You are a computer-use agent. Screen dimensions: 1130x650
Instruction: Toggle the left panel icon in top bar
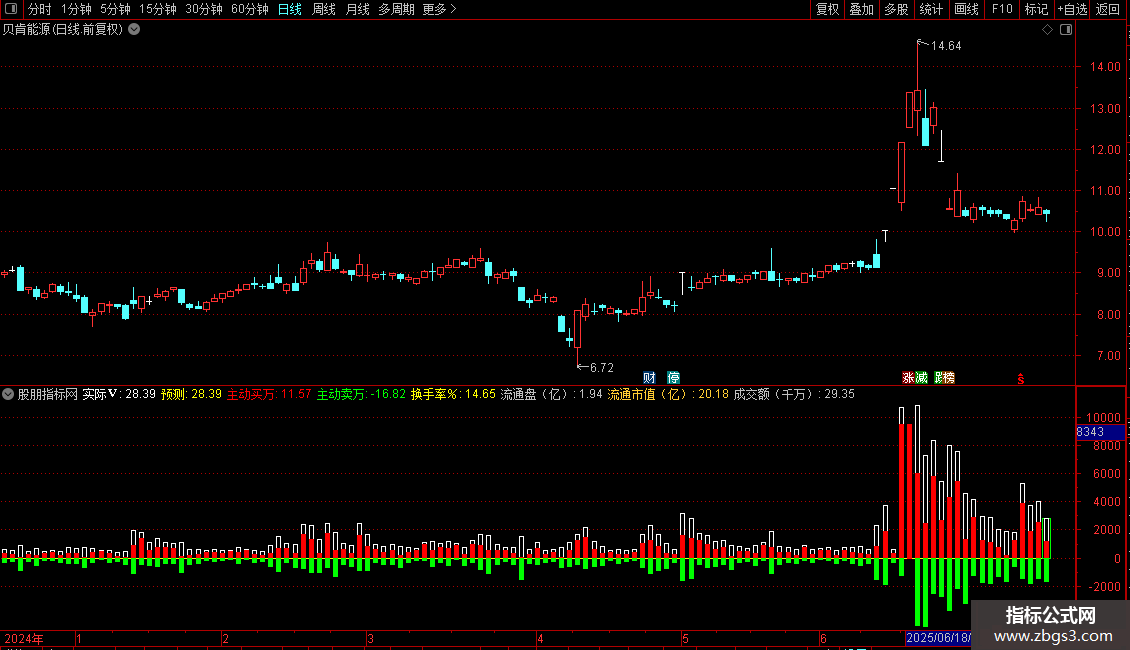coord(11,9)
